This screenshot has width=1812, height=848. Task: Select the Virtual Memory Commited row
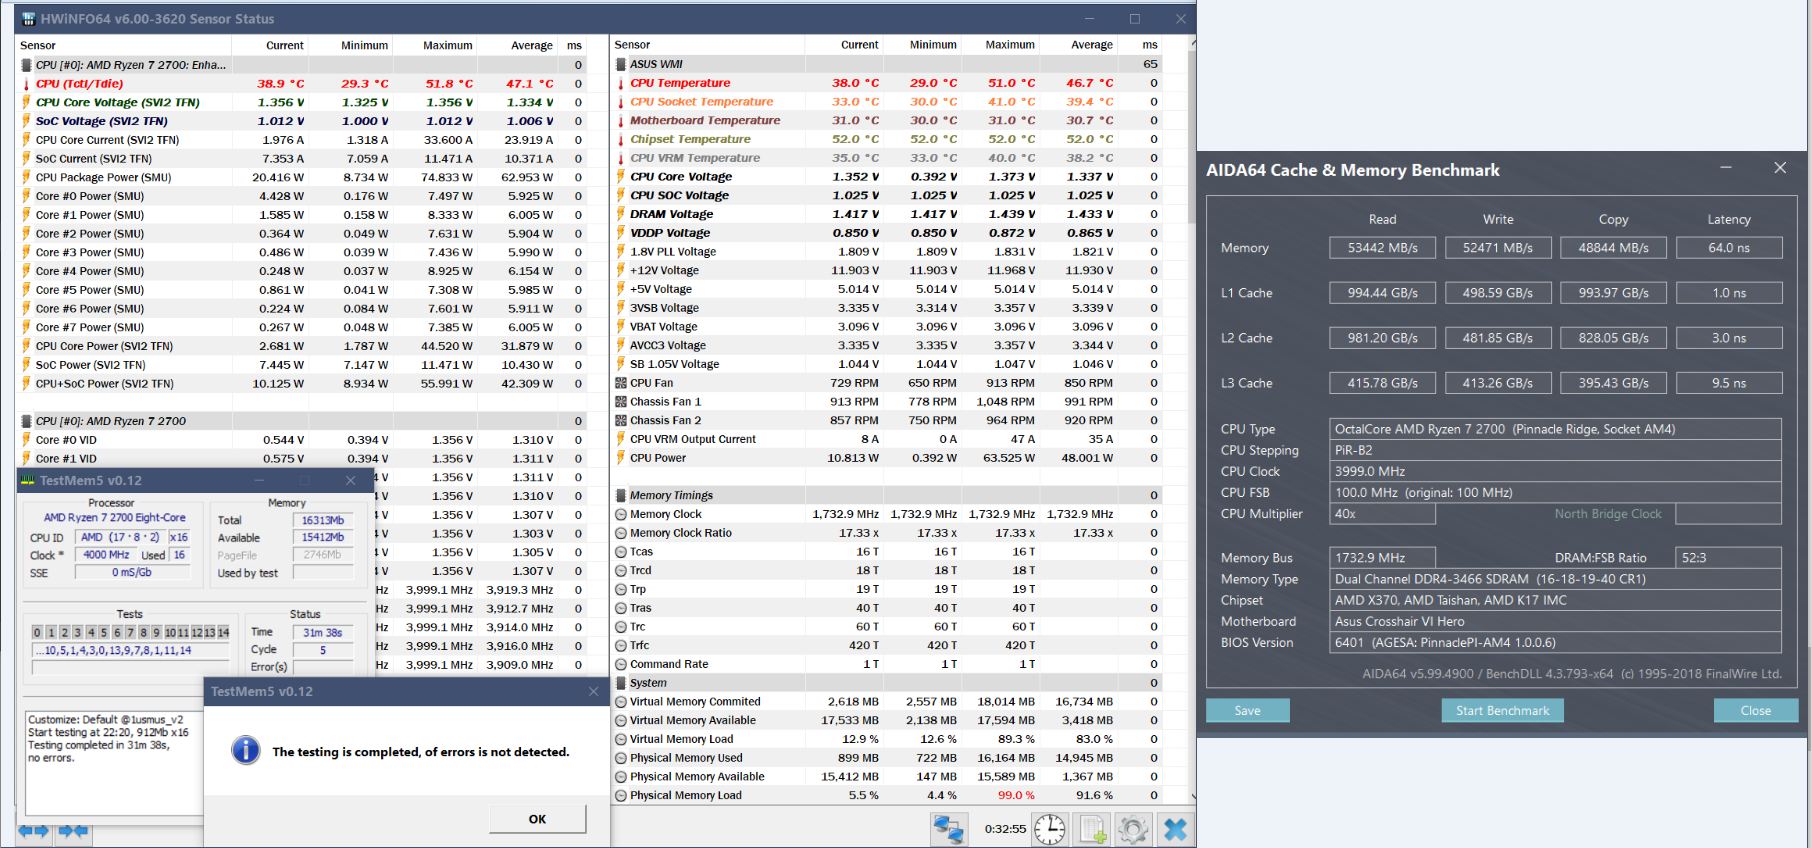click(885, 702)
